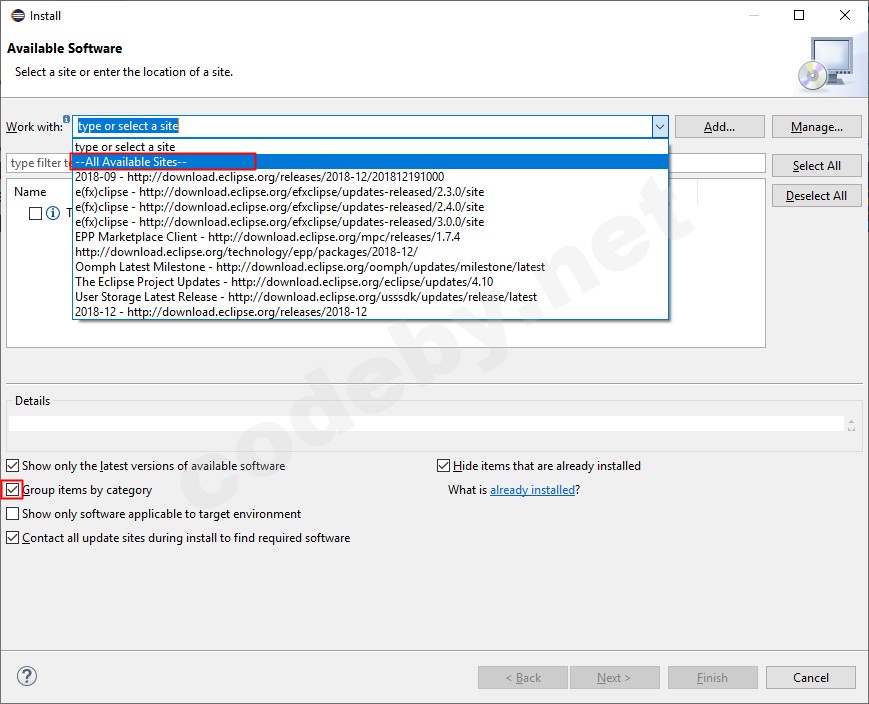This screenshot has height=704, width=869.
Task: Select 2018-09 releases site entry
Action: [370, 177]
